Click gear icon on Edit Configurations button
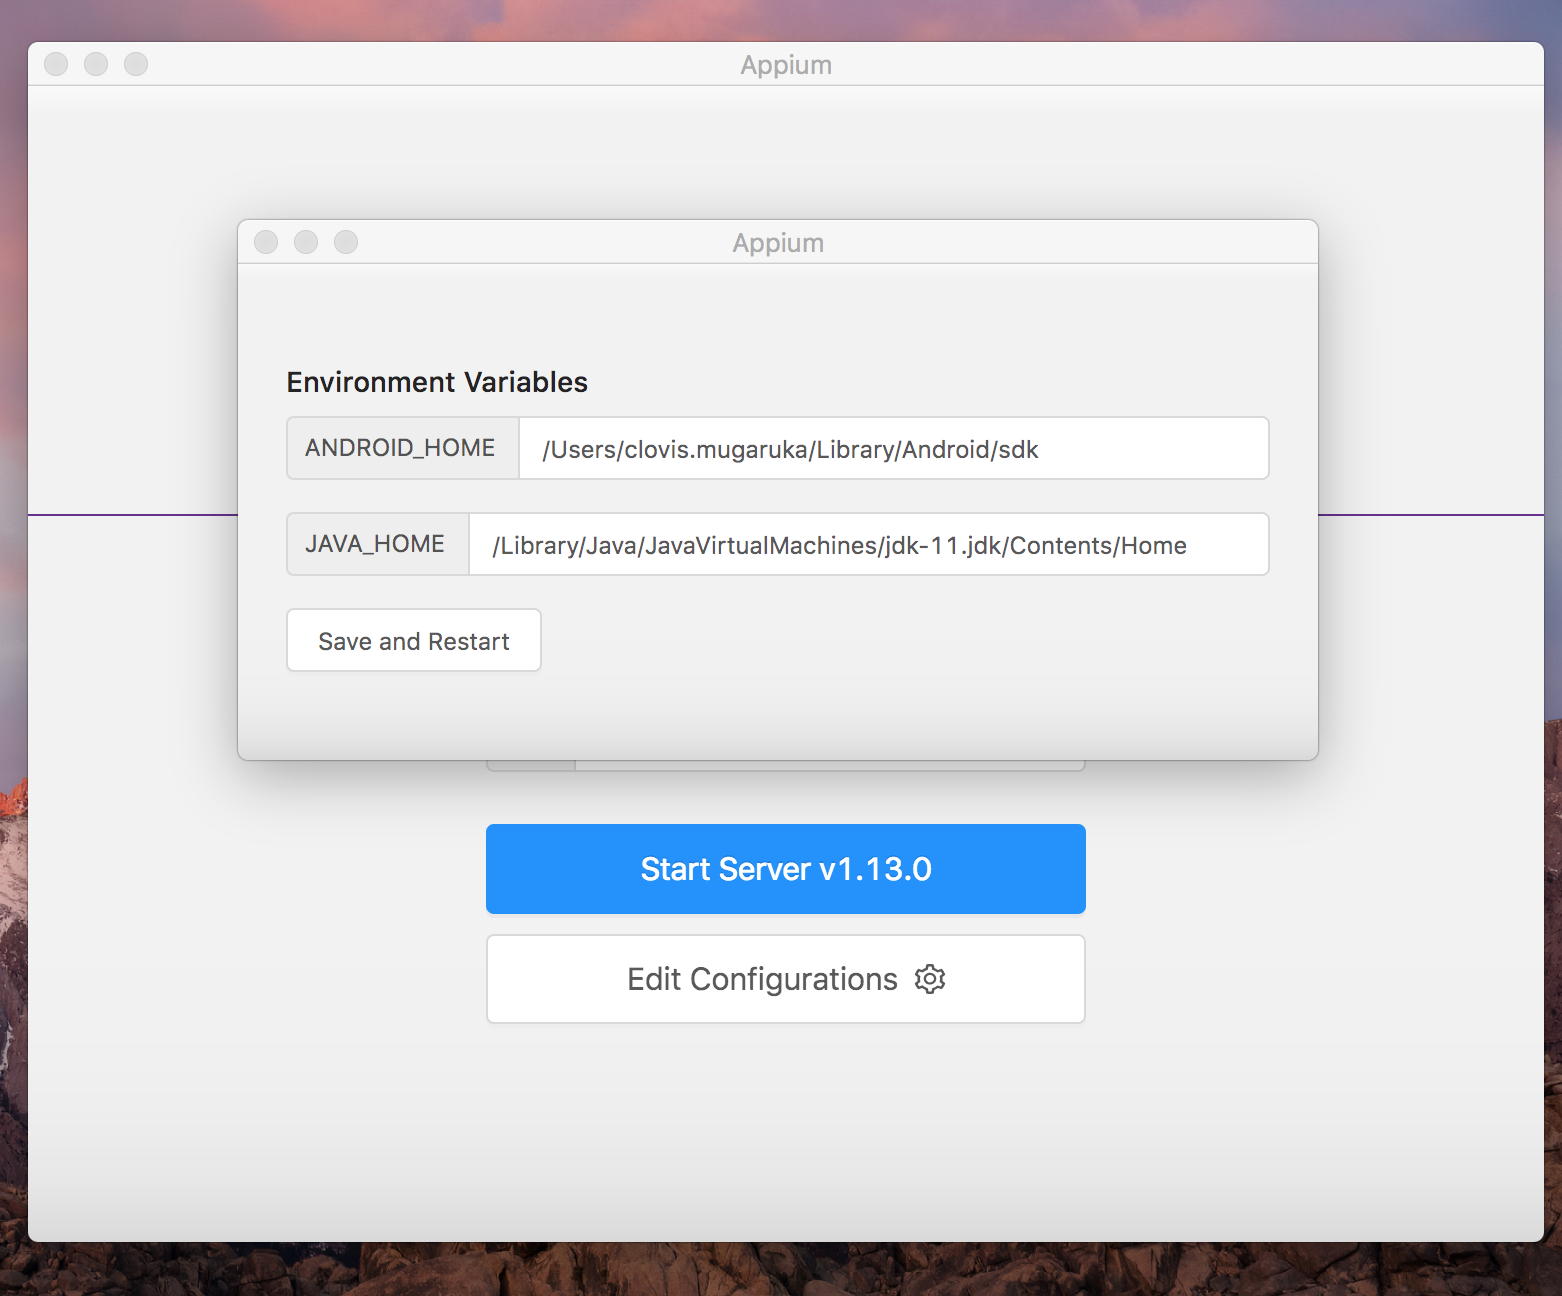Image resolution: width=1562 pixels, height=1296 pixels. [930, 979]
